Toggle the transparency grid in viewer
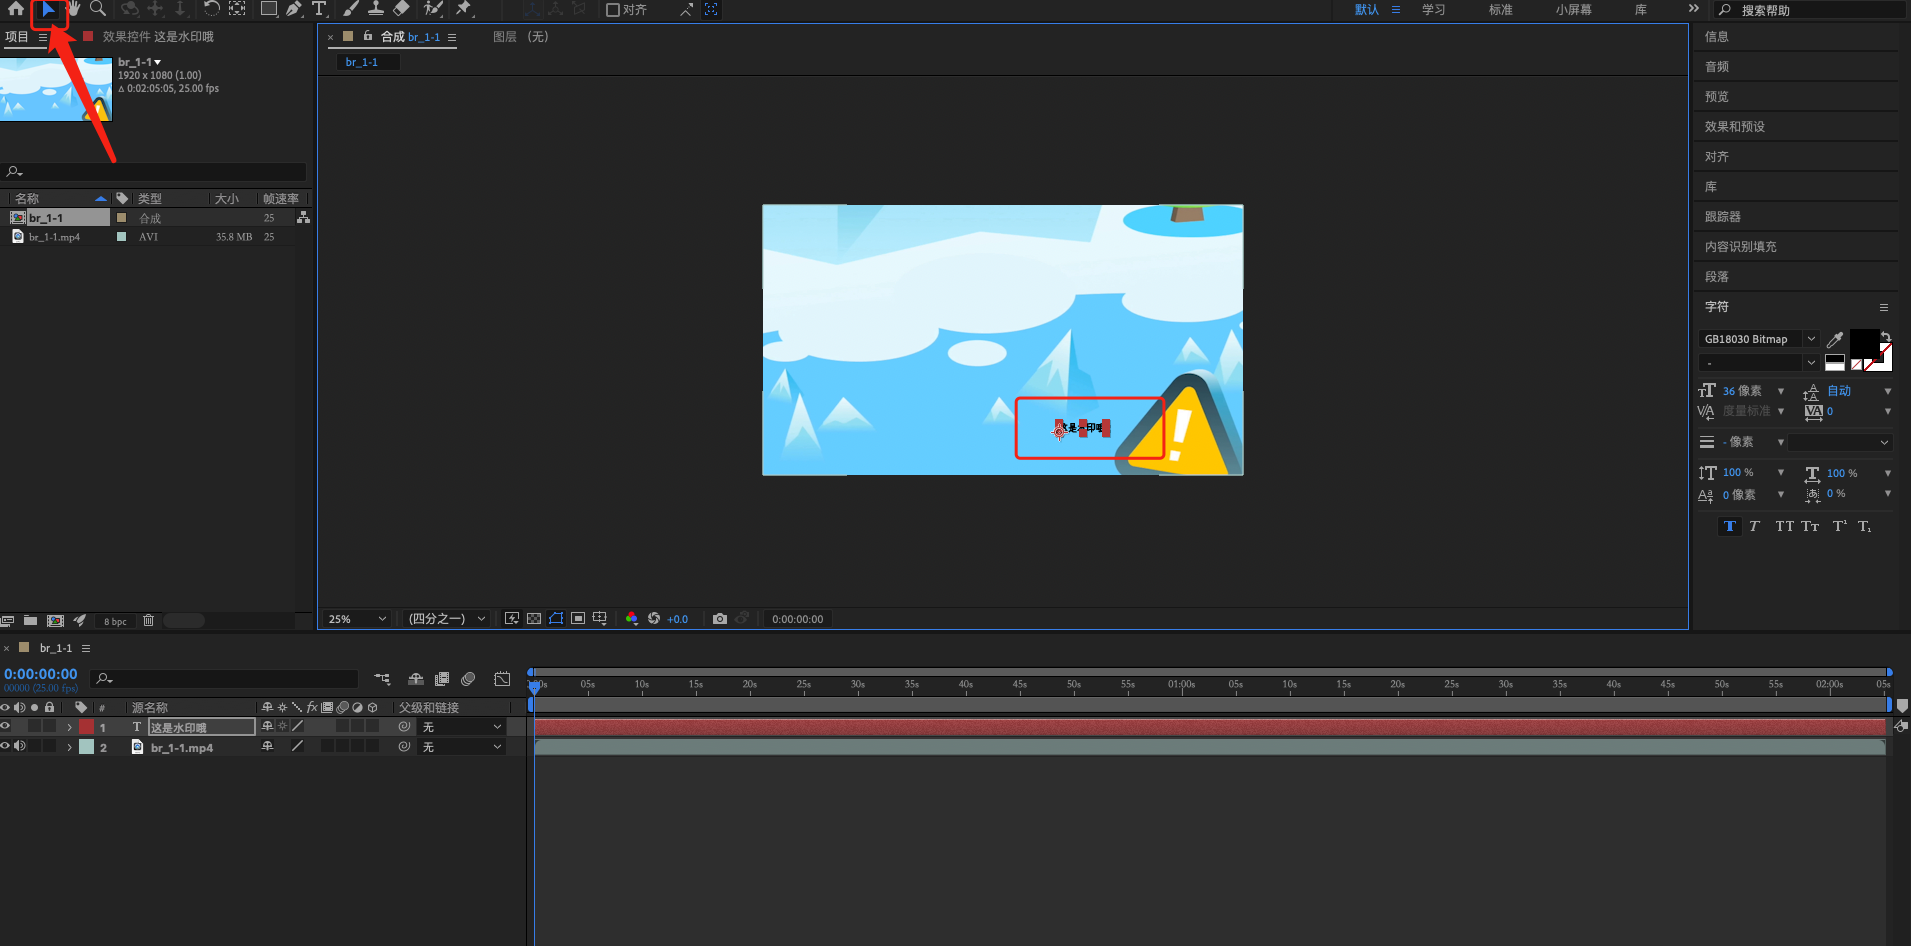The image size is (1911, 946). [x=534, y=619]
